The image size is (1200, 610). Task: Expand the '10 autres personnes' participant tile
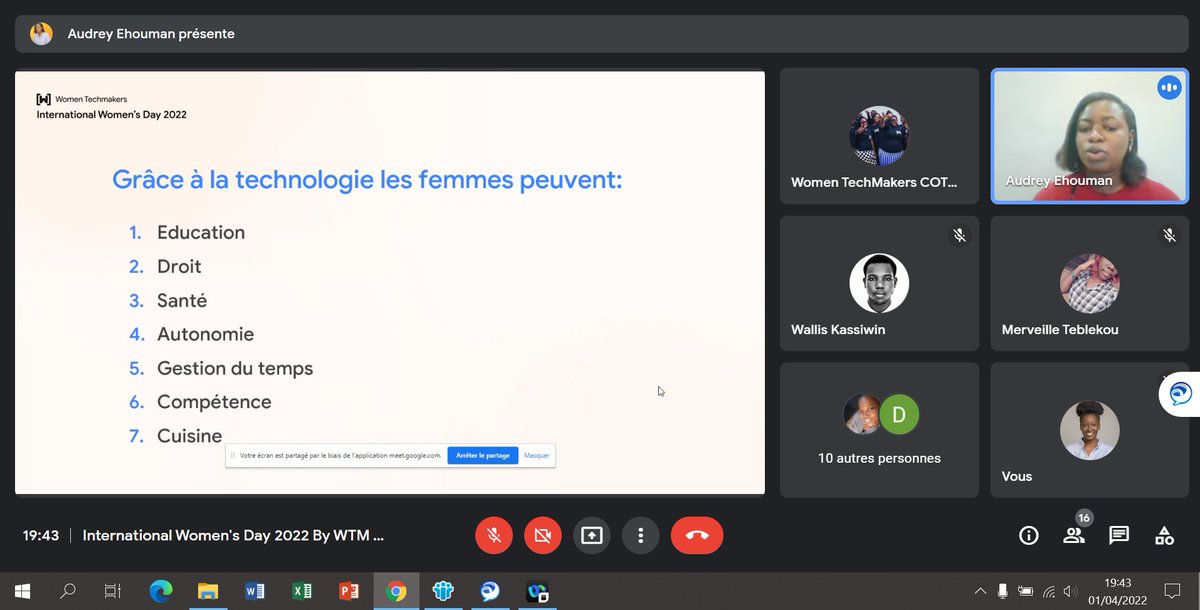pyautogui.click(x=879, y=430)
